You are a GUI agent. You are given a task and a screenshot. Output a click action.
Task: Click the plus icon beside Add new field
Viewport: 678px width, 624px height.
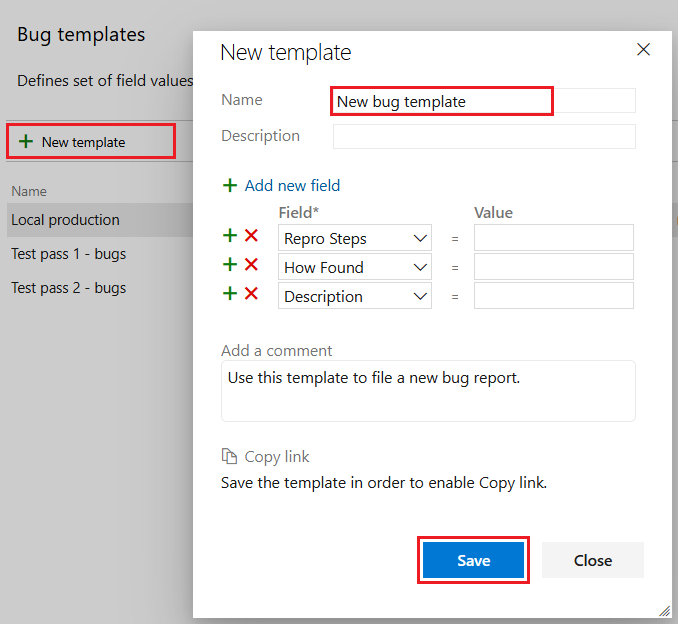(230, 185)
